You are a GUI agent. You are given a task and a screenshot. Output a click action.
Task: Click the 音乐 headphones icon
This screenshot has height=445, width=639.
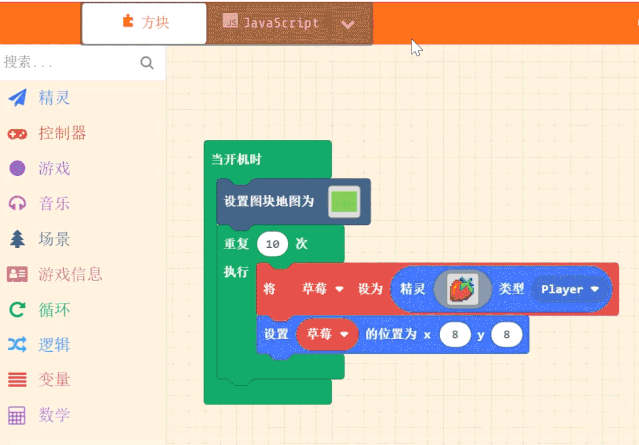pyautogui.click(x=17, y=203)
